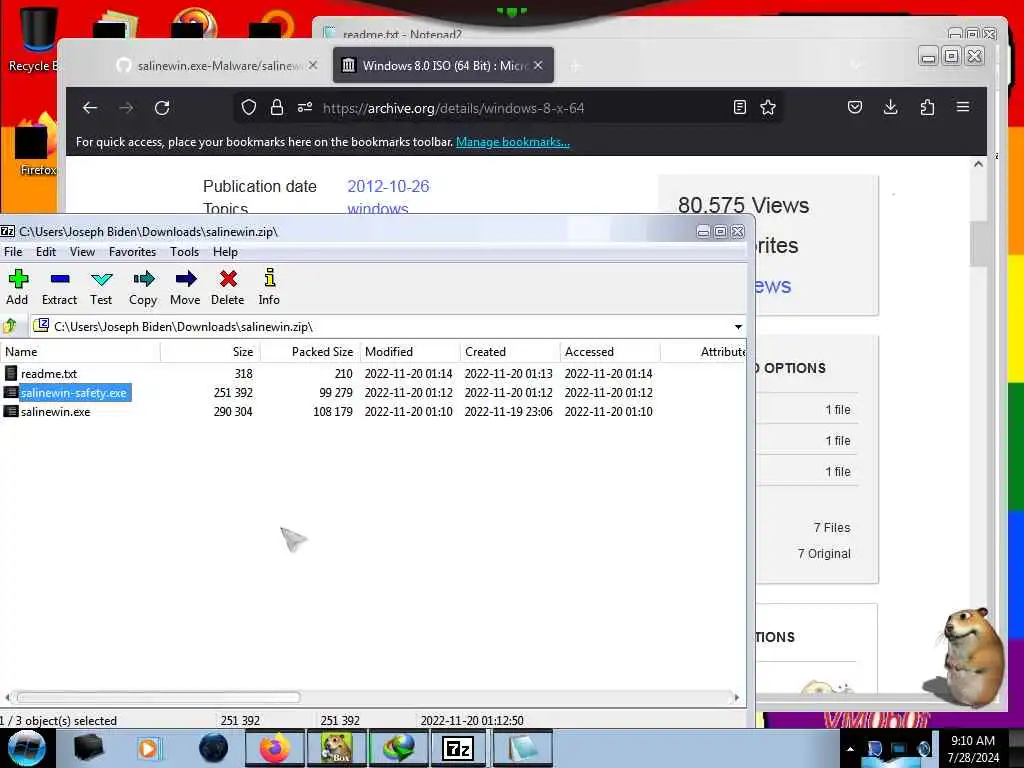This screenshot has height=768, width=1024.
Task: Delete selection using red X Delete button
Action: point(228,287)
